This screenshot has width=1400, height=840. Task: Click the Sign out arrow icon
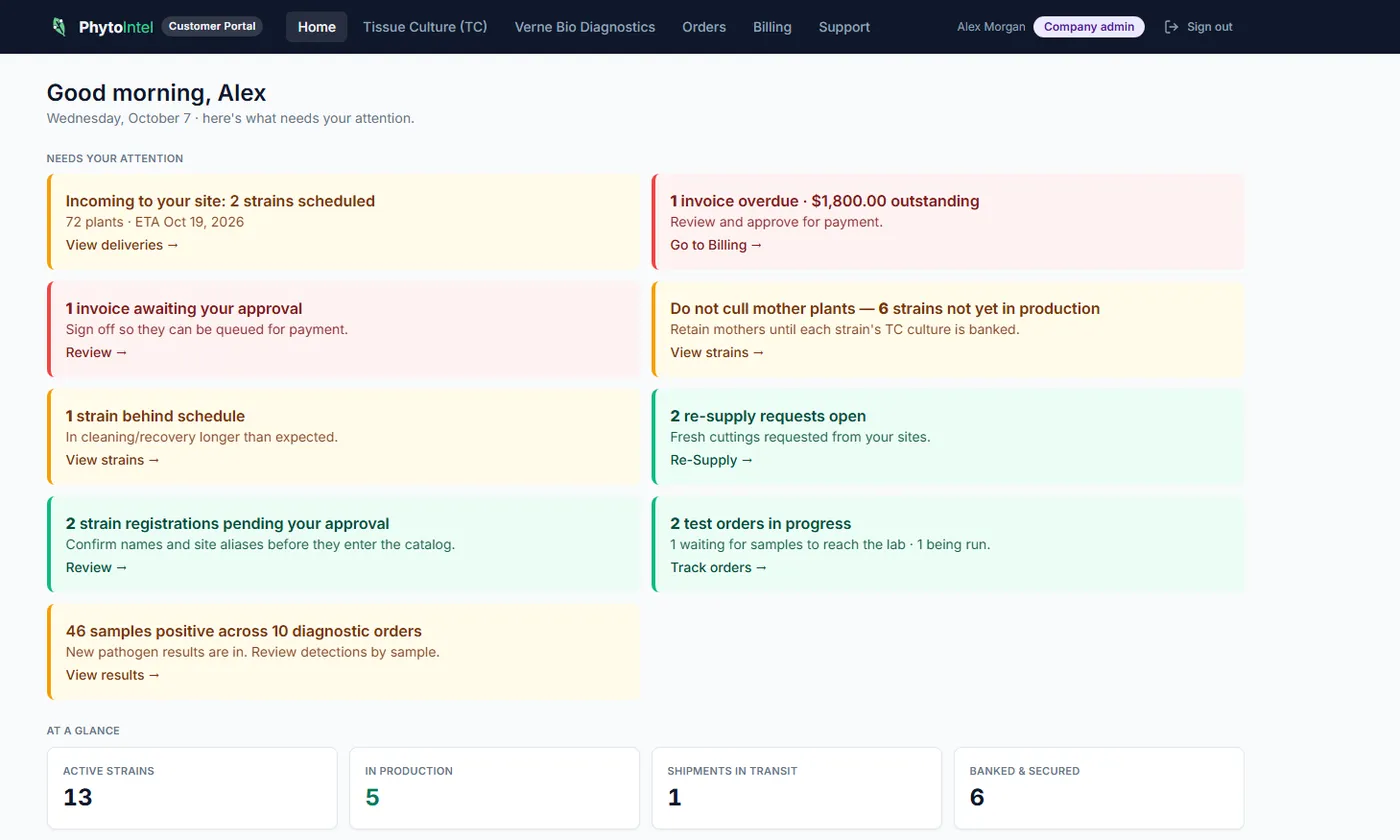pos(1172,27)
